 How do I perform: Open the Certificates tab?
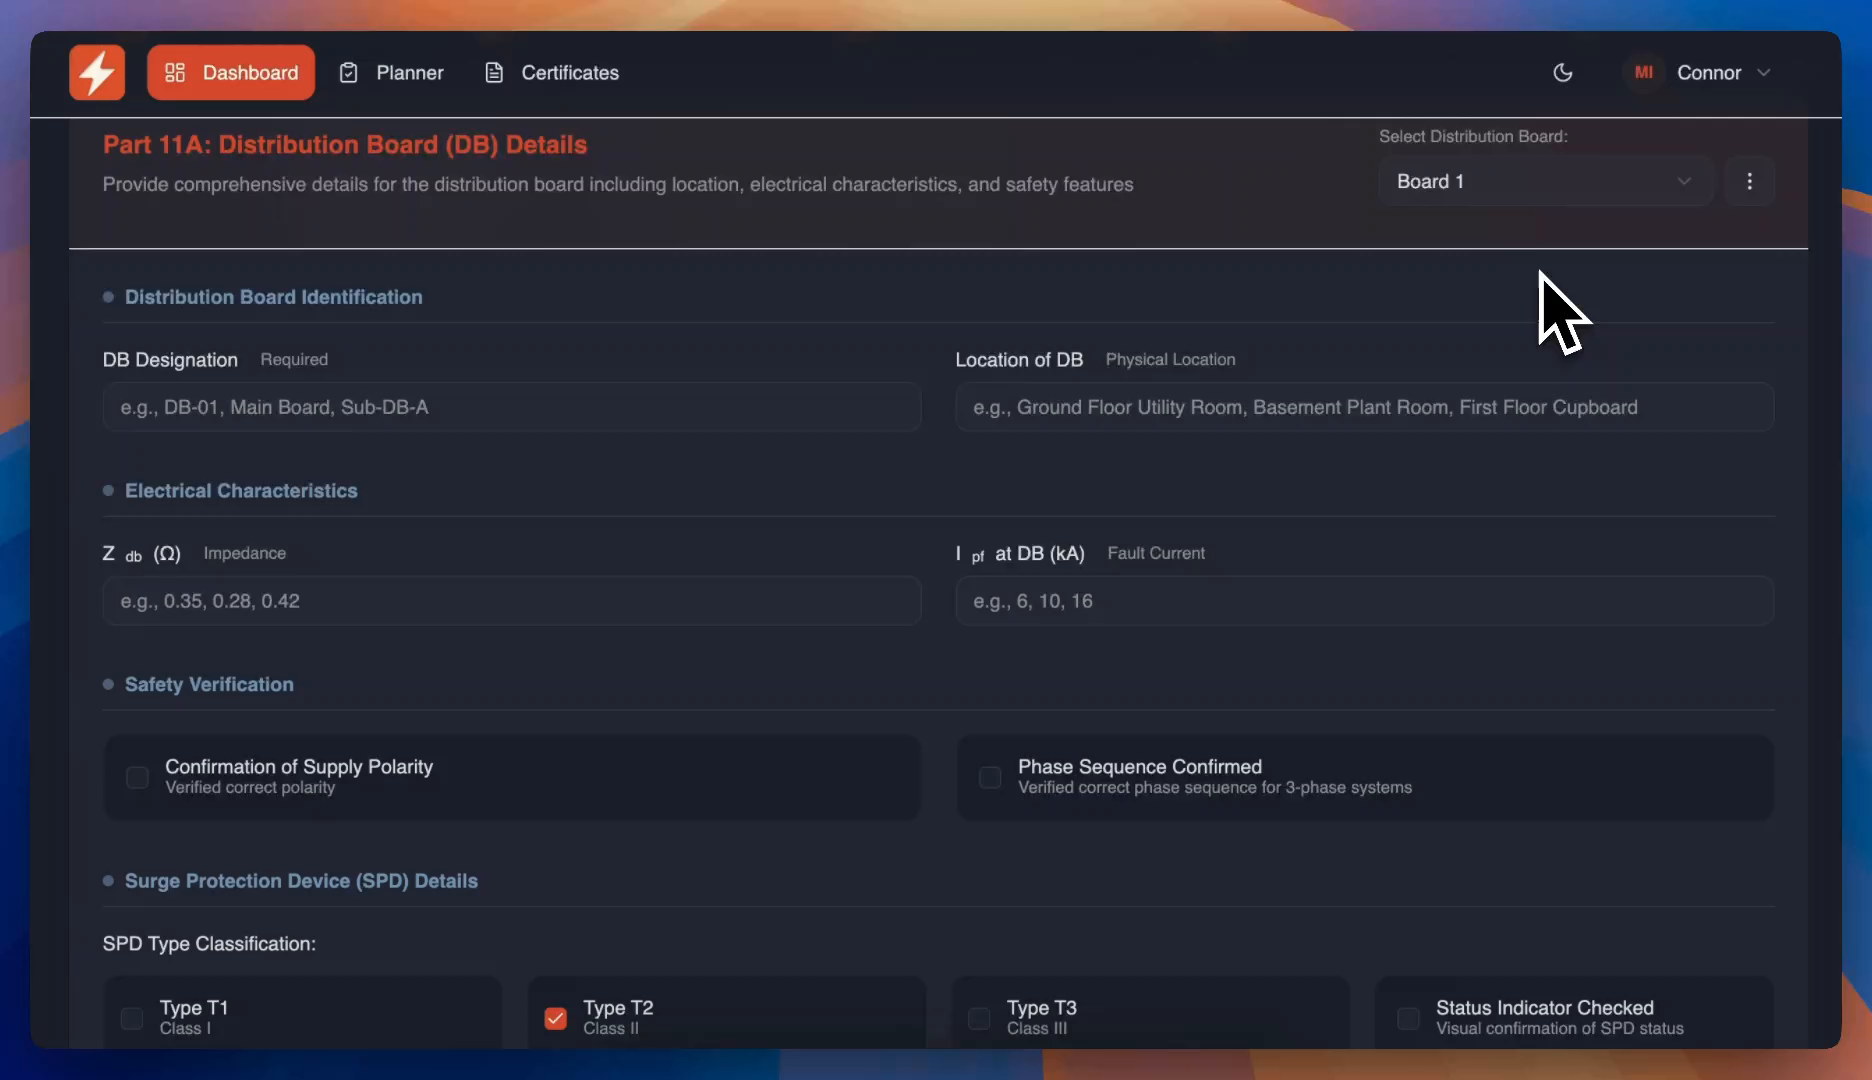click(x=552, y=72)
